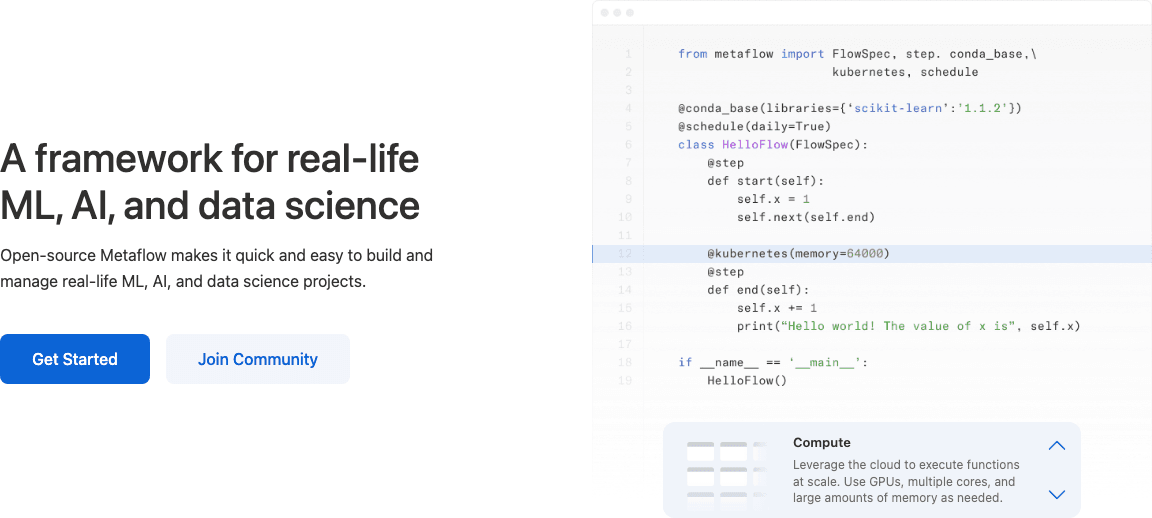Click the headline 'A framework for real-life'
Viewport: 1152px width, 518px height.
(x=210, y=159)
